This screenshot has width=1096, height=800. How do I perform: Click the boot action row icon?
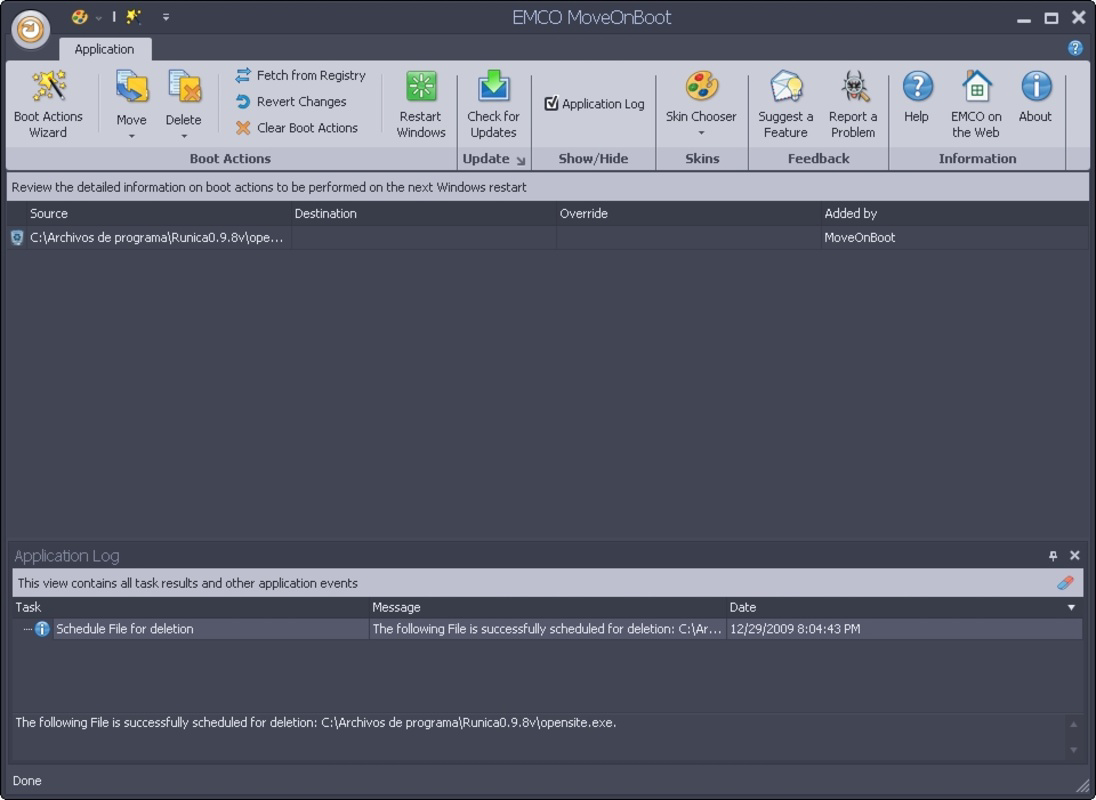(x=17, y=238)
